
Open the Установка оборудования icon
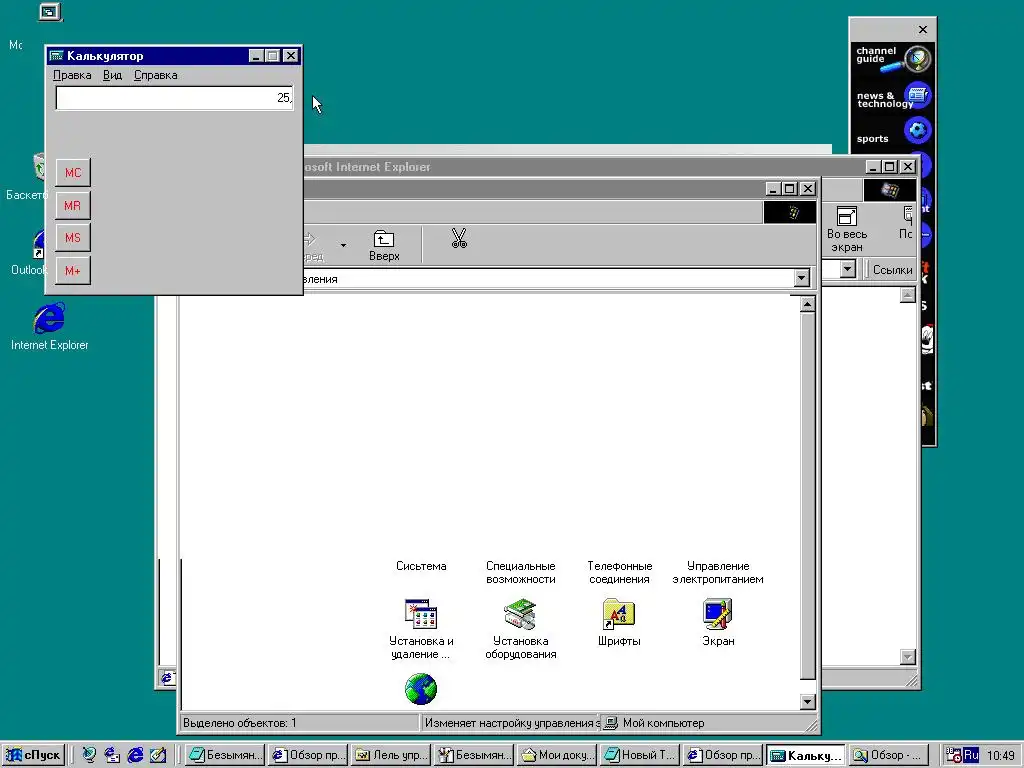520,614
